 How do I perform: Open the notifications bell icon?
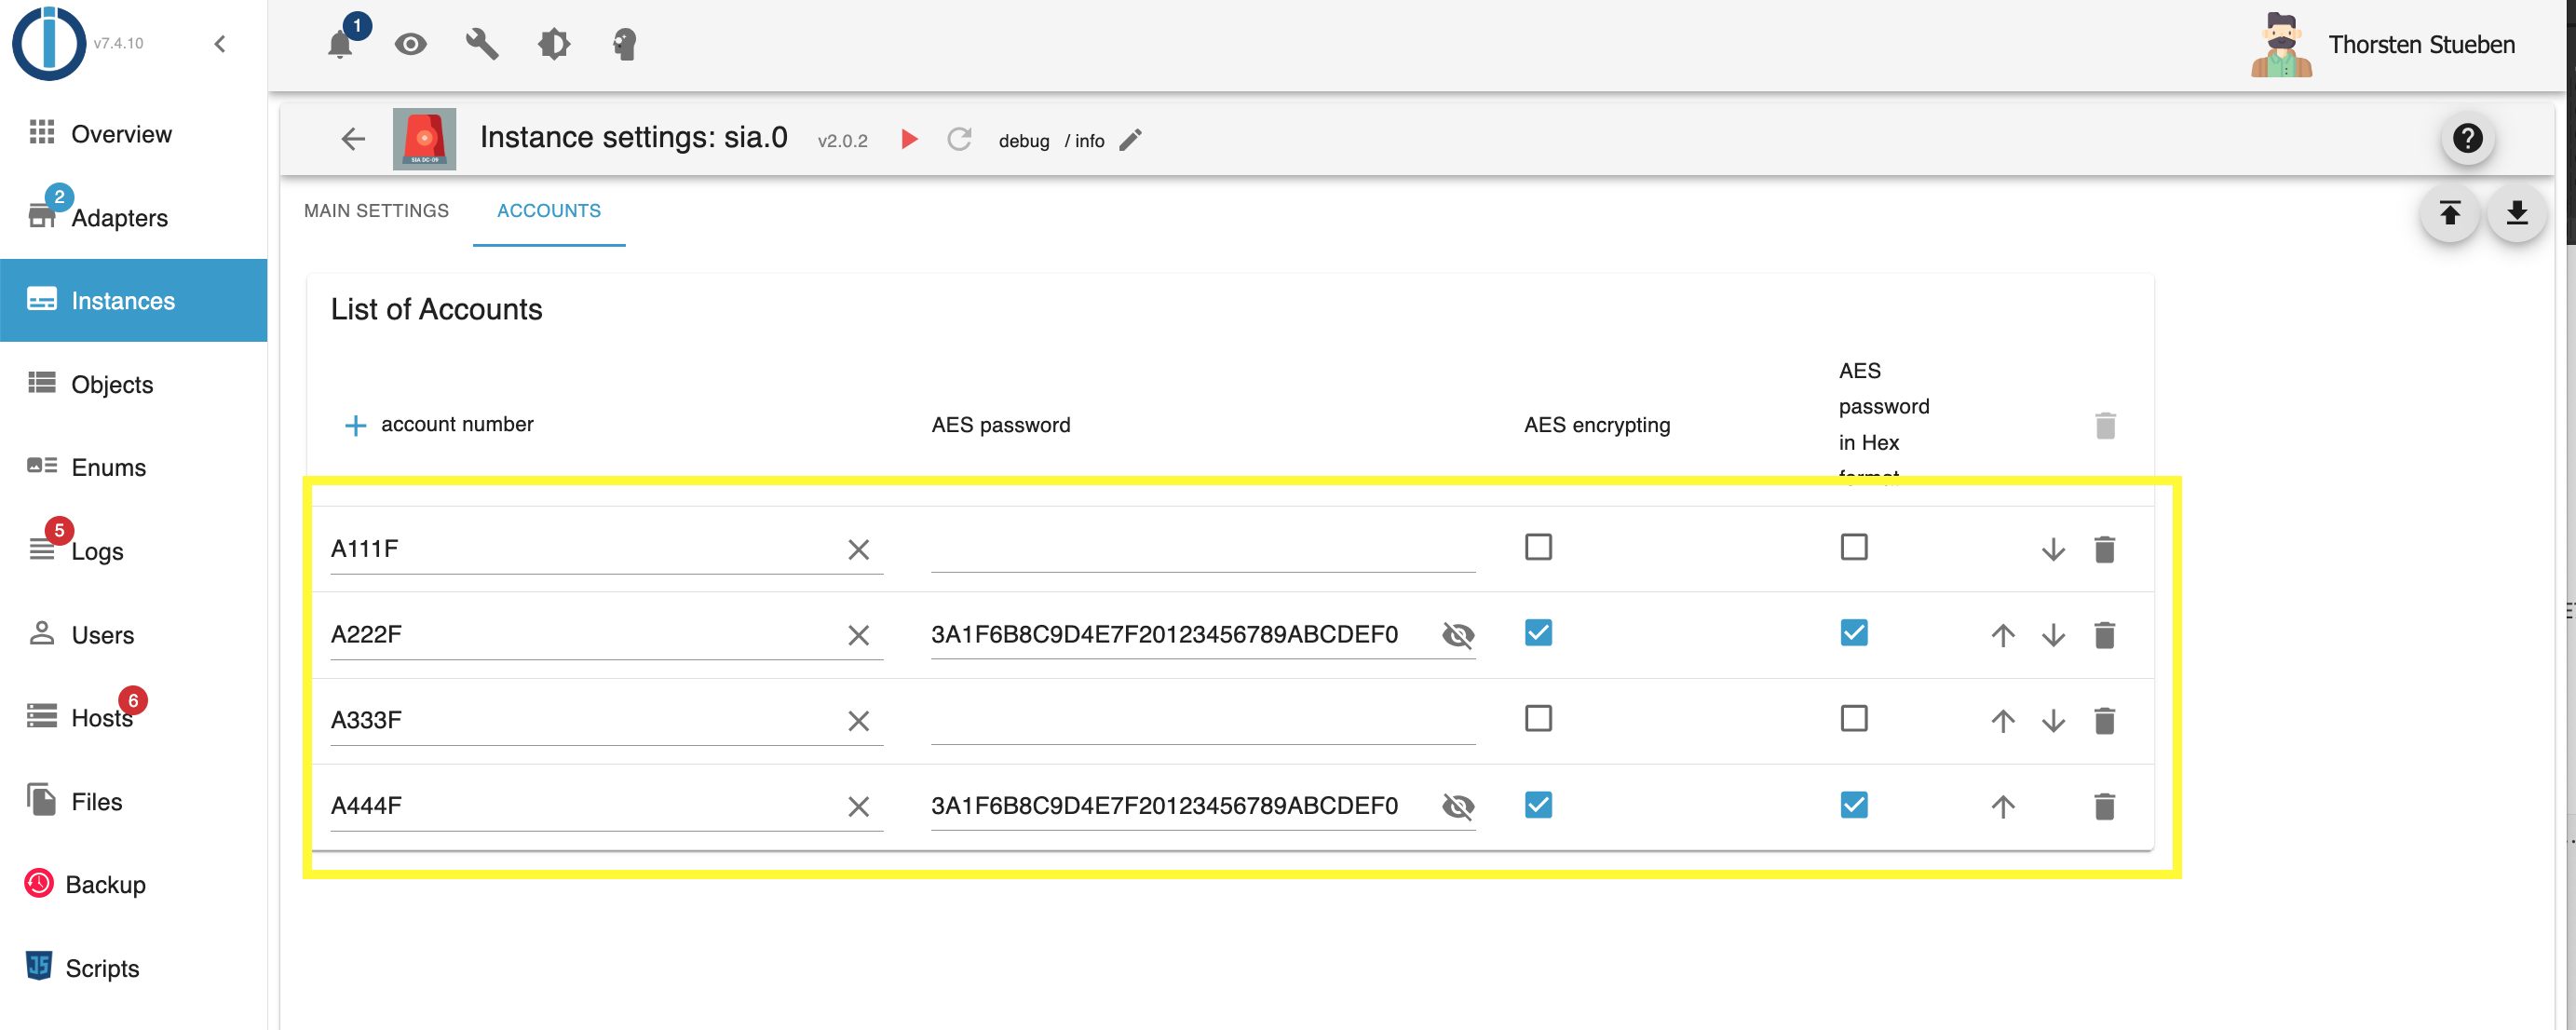pos(340,45)
